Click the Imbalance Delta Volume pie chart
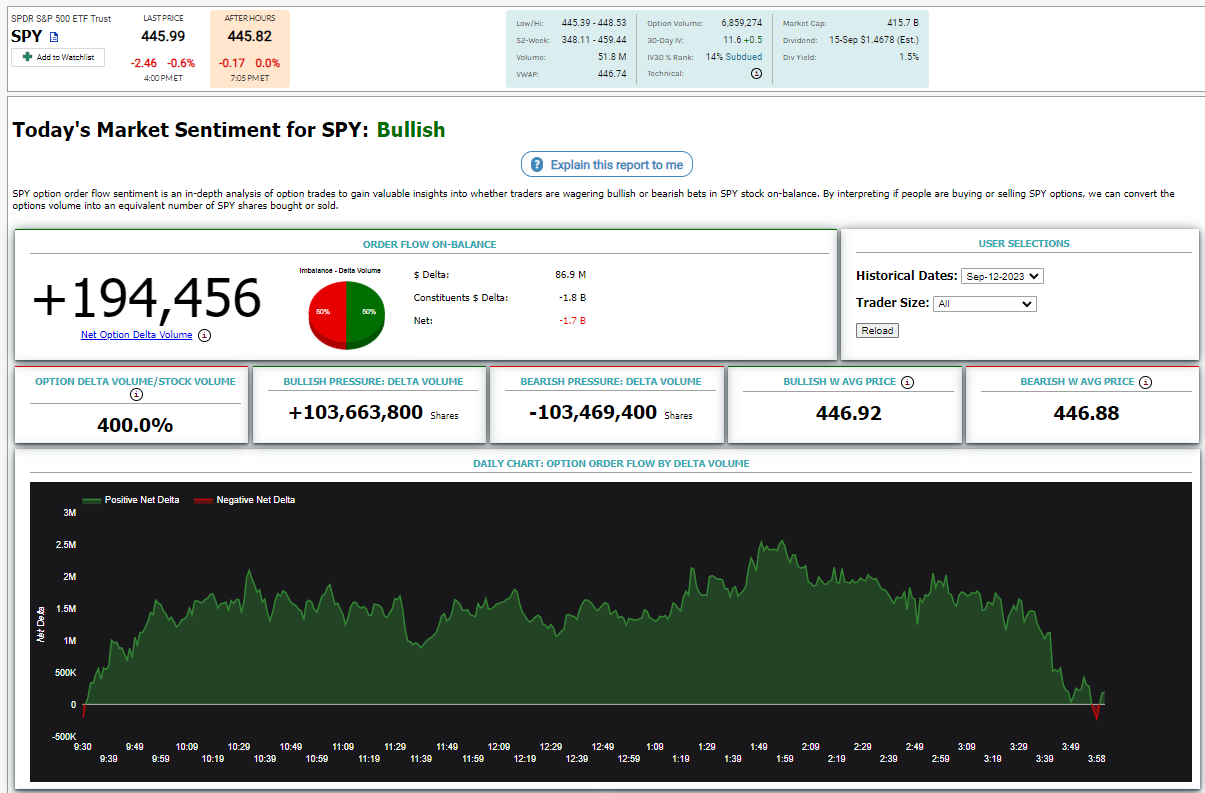 [x=345, y=314]
